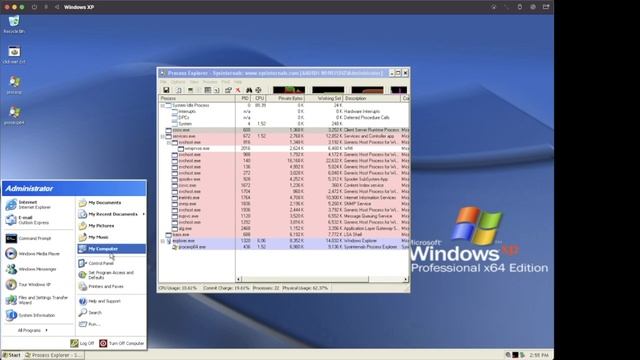
Task: Open the File menu in Process Explorer
Action: tap(163, 82)
